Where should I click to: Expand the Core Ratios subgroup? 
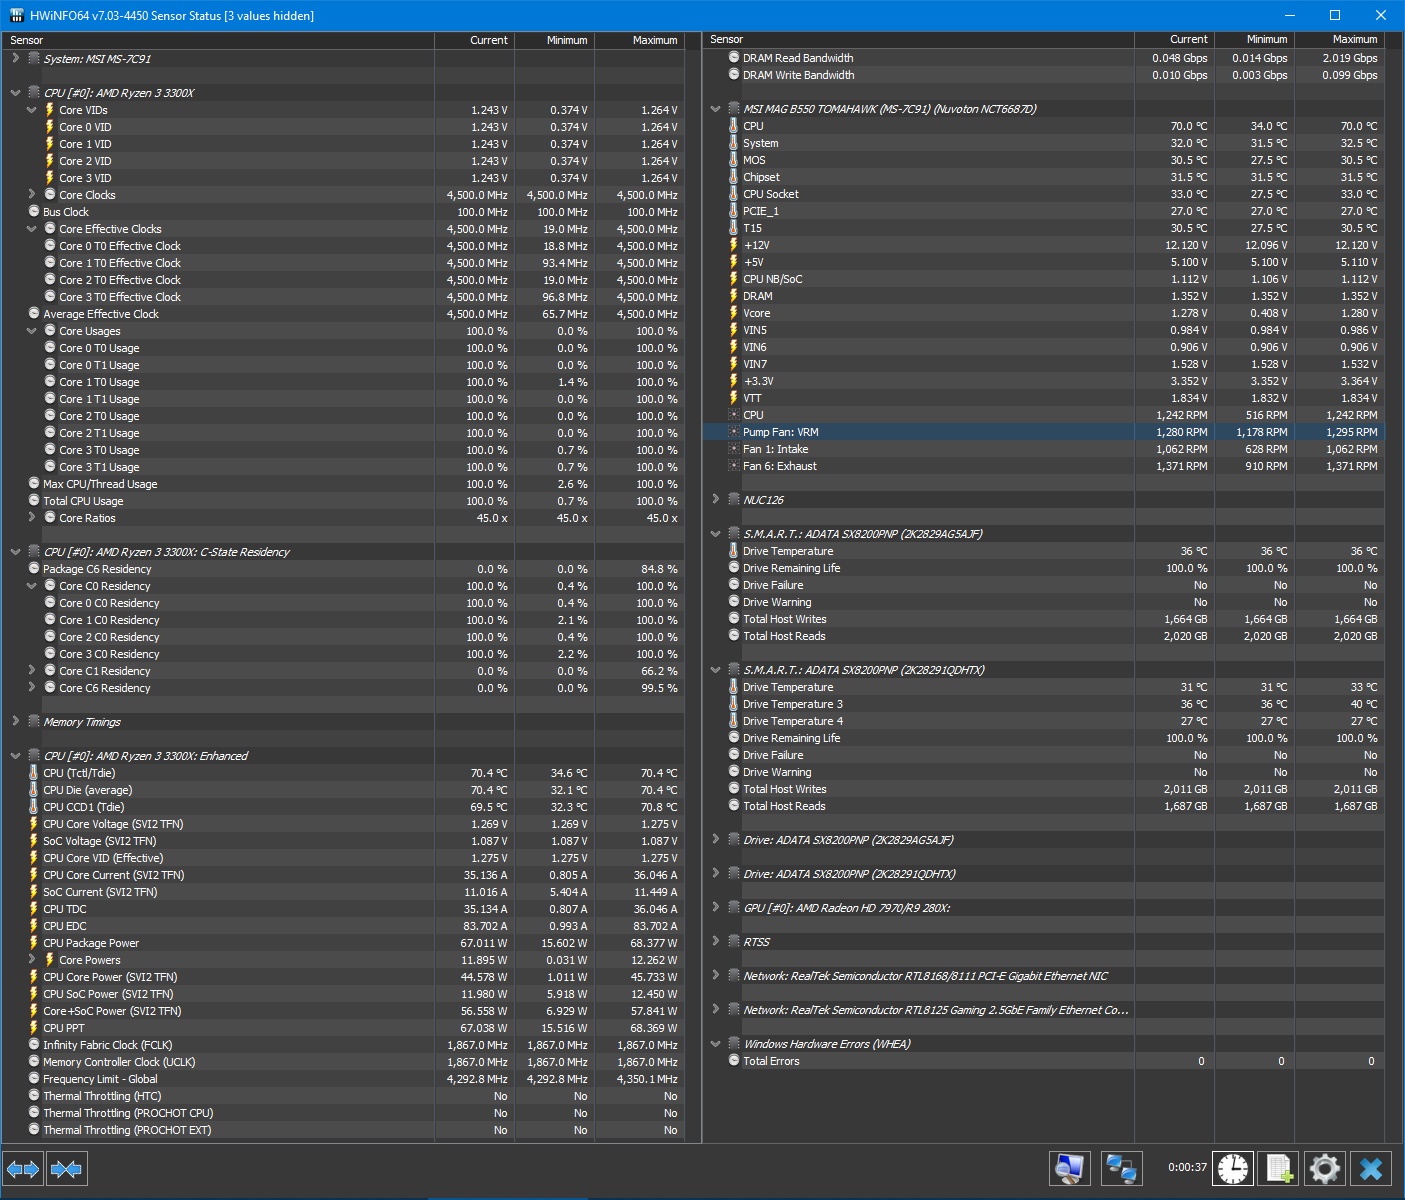click(31, 518)
